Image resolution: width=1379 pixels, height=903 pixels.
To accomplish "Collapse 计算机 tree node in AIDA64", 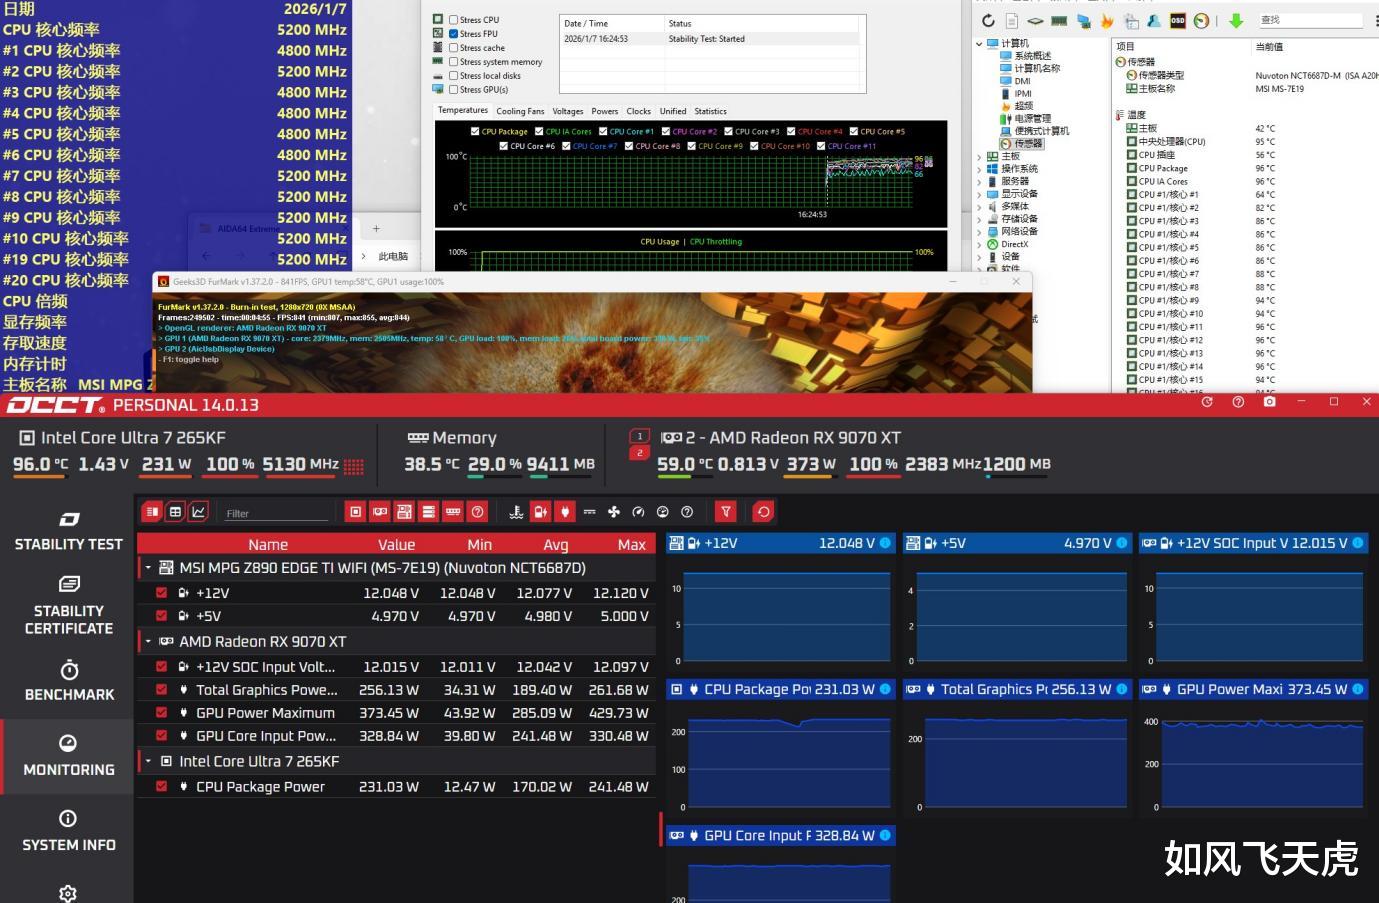I will (x=979, y=44).
